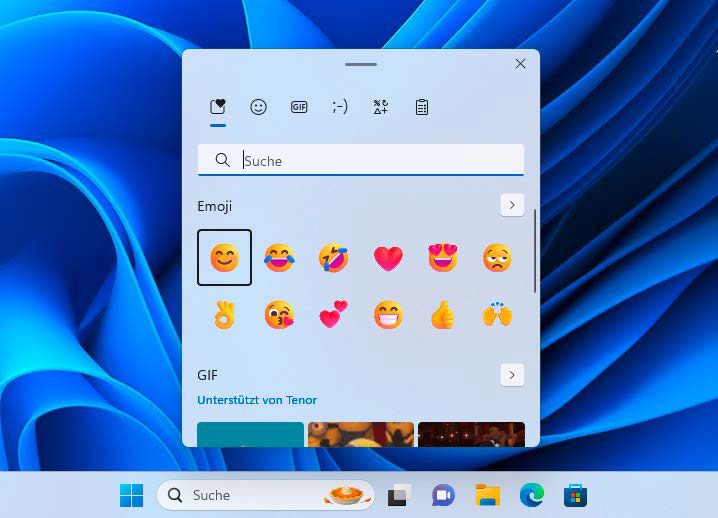Select the raising hands emoji
718x518 pixels.
[x=497, y=314]
